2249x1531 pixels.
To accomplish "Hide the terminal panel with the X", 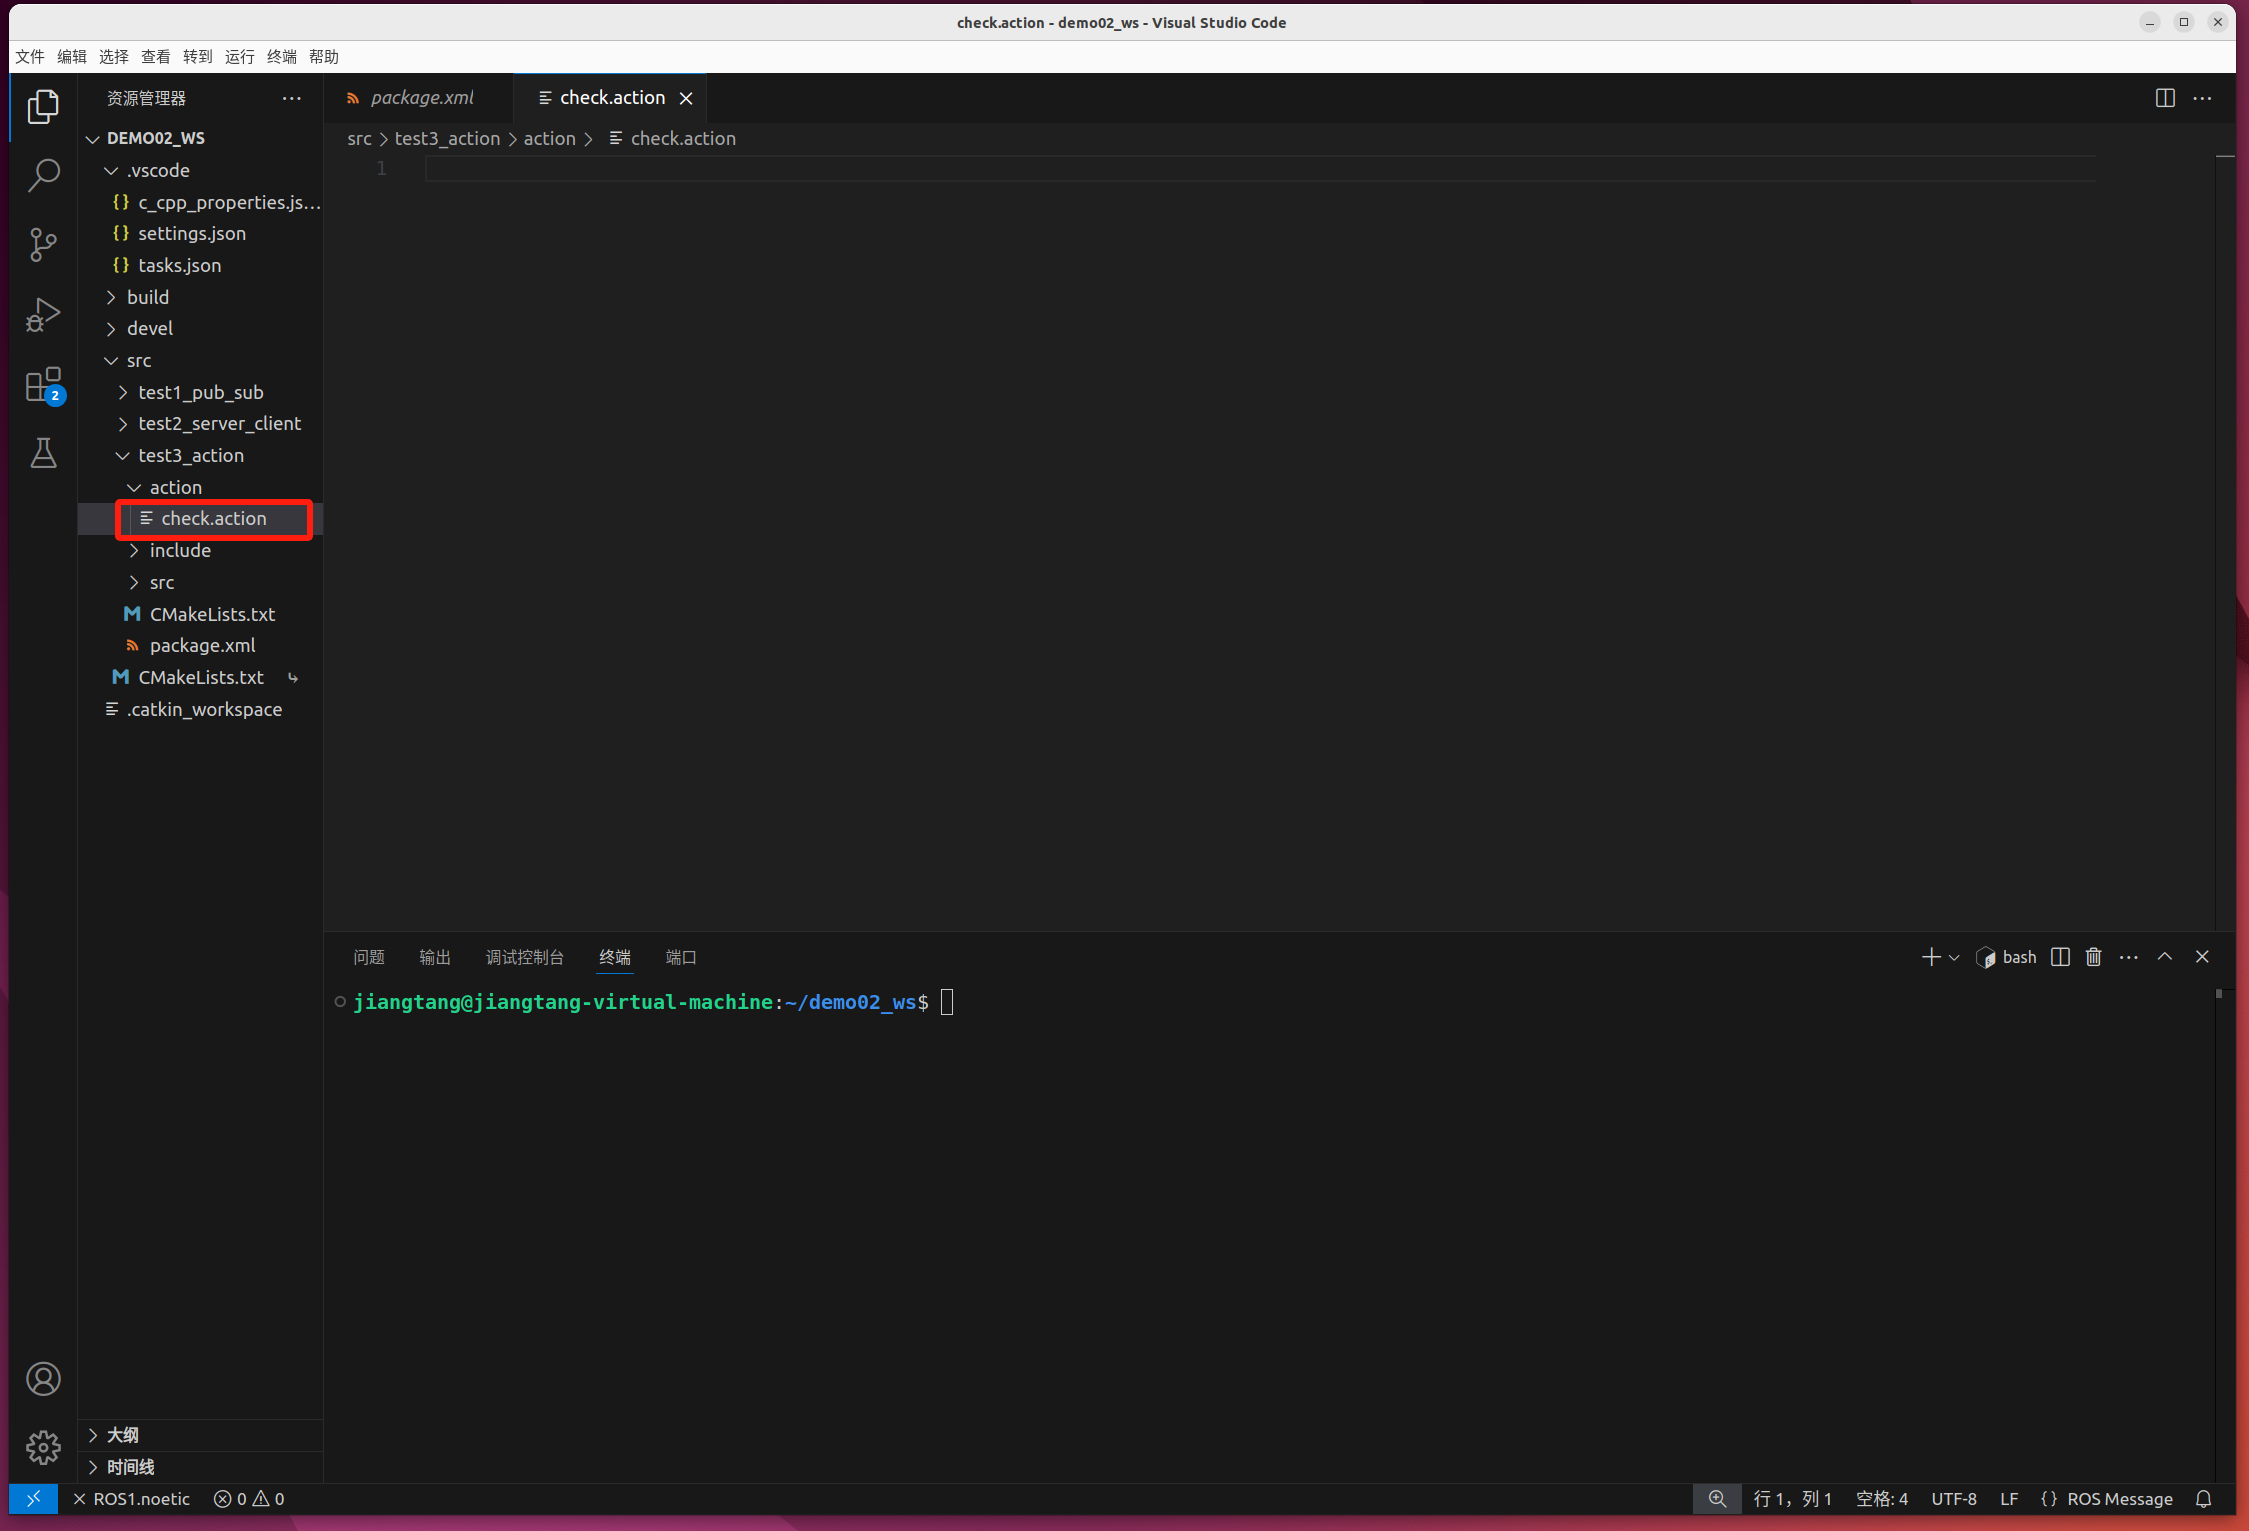I will point(2201,957).
